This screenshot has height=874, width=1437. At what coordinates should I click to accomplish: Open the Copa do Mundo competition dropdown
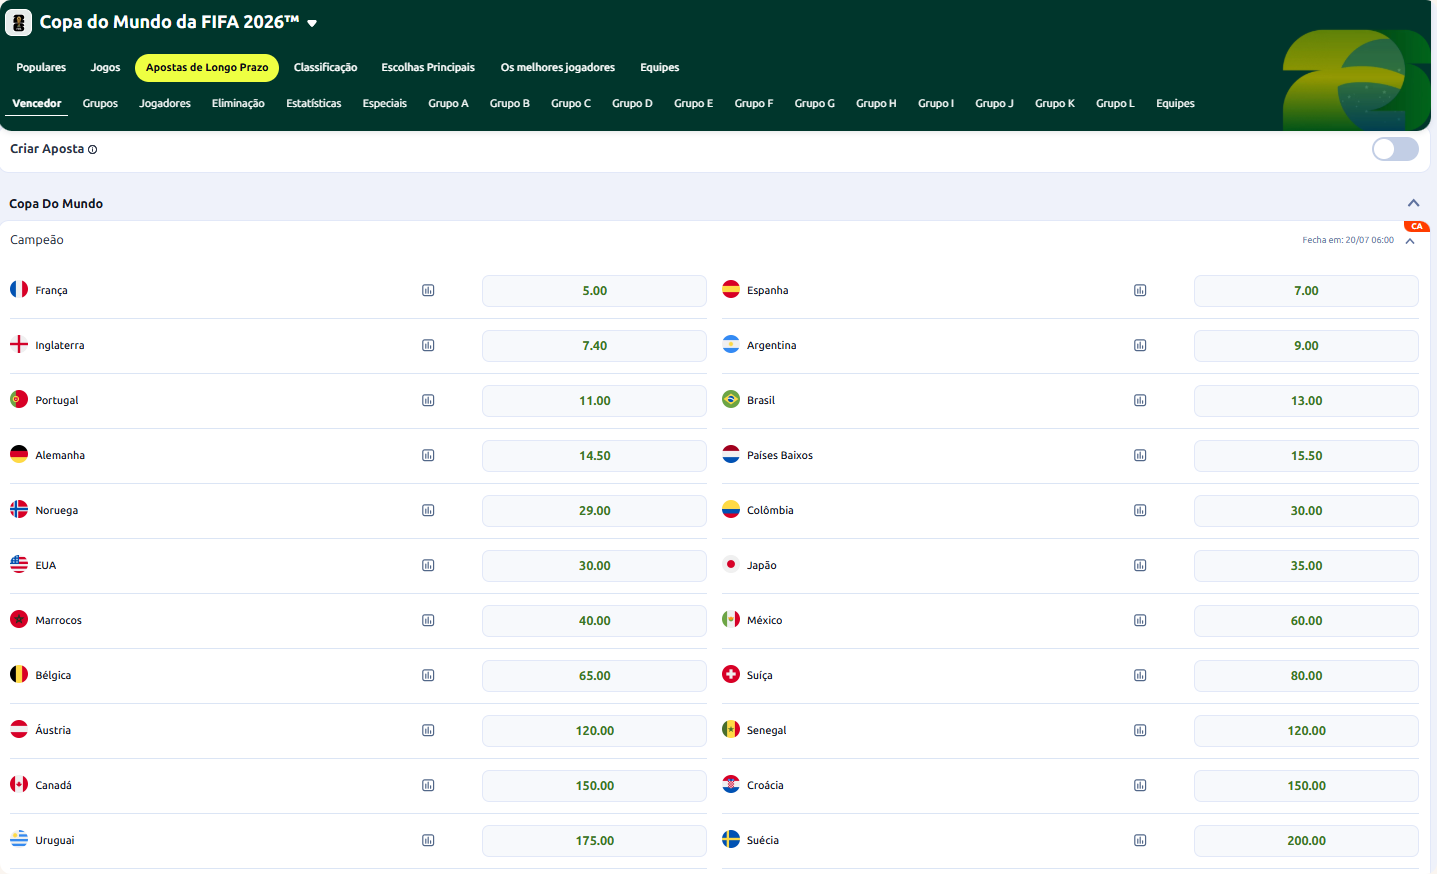312,23
